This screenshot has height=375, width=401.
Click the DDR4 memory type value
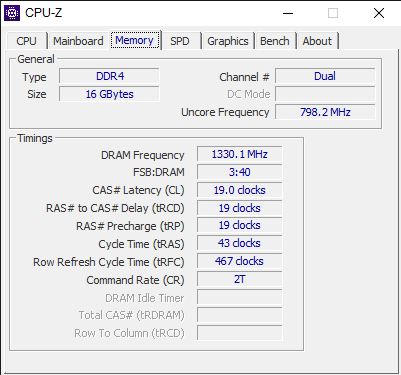[x=109, y=76]
